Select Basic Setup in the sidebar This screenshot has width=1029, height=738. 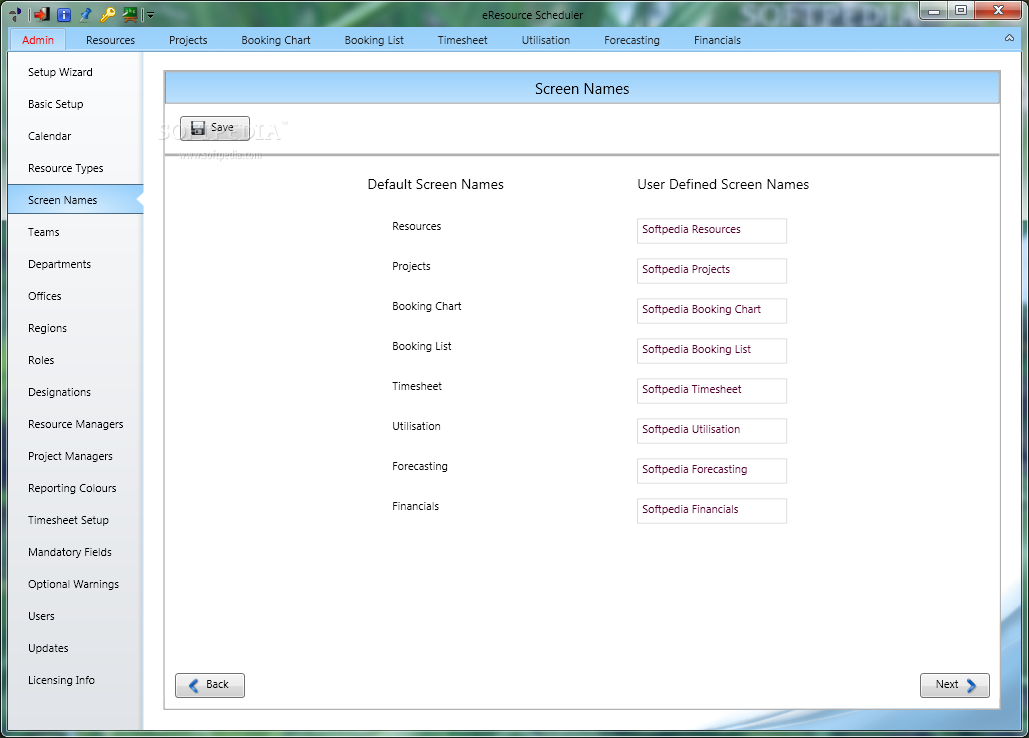tap(75, 104)
